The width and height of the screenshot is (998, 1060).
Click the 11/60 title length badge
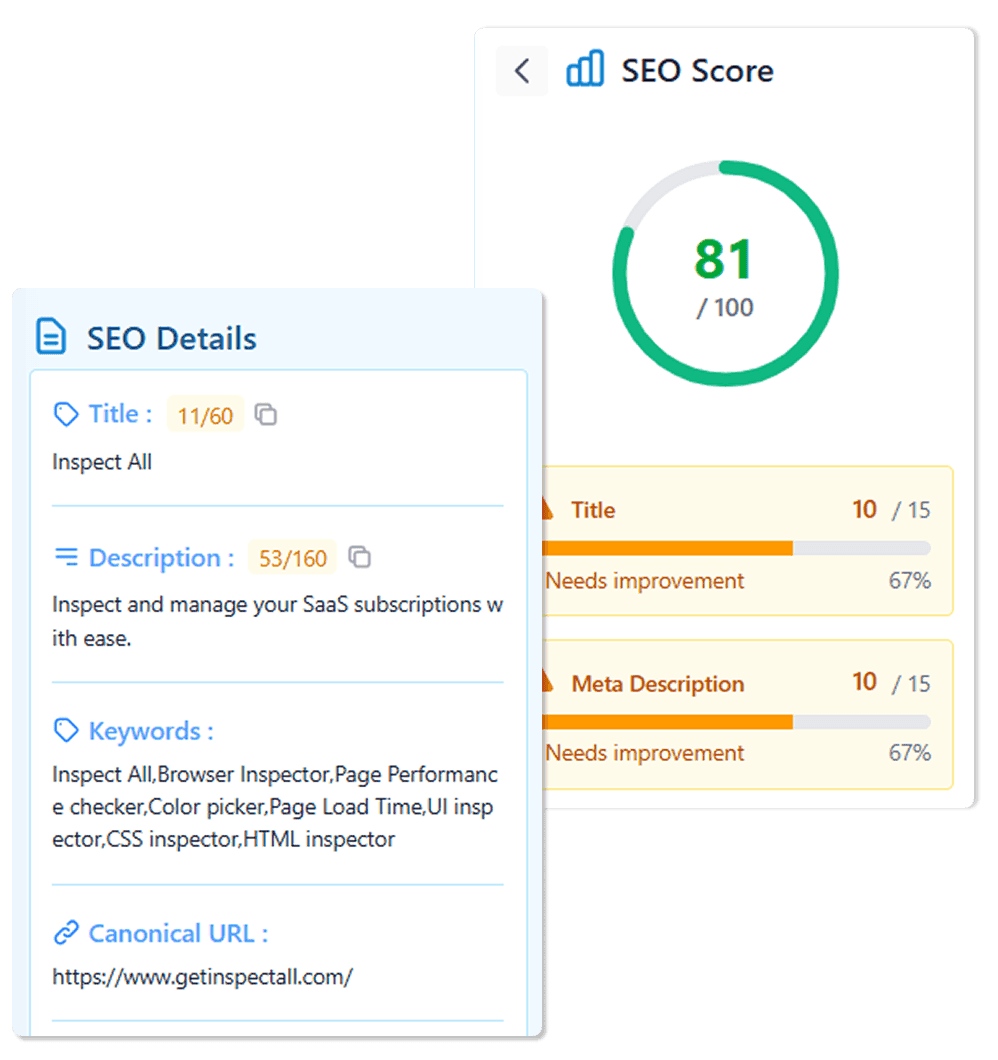tap(205, 415)
